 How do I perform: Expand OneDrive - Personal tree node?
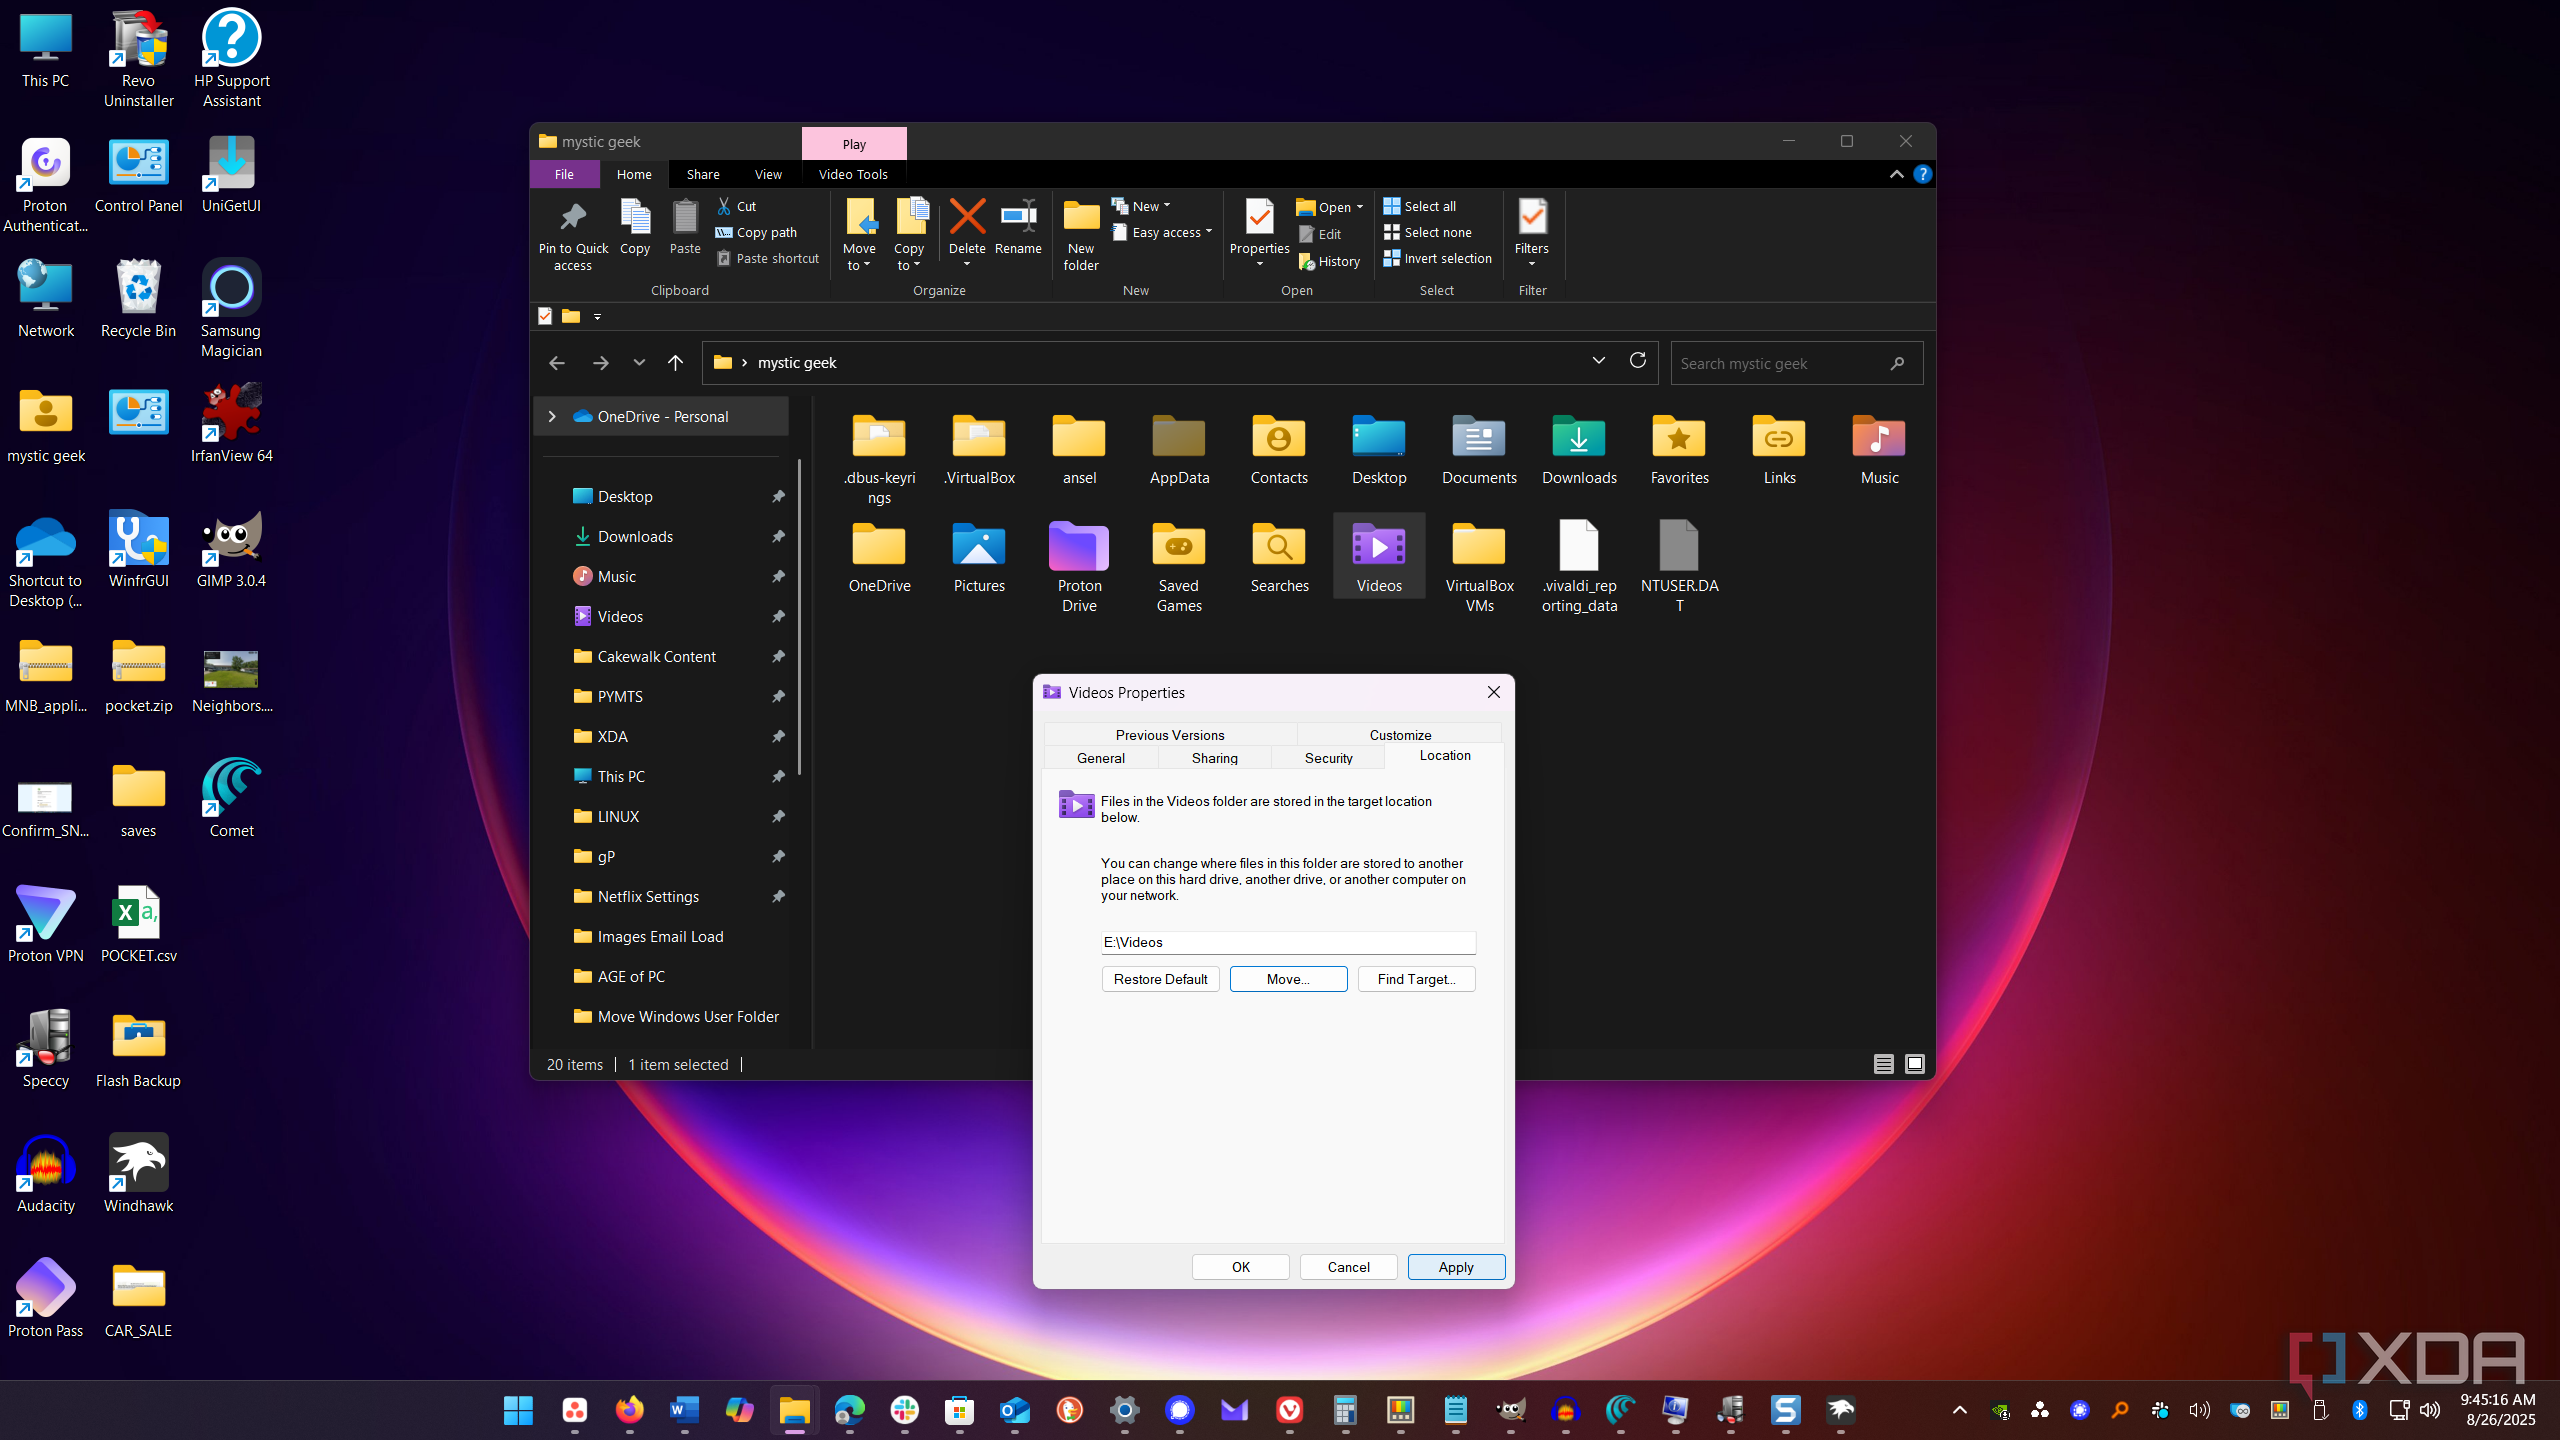(551, 416)
